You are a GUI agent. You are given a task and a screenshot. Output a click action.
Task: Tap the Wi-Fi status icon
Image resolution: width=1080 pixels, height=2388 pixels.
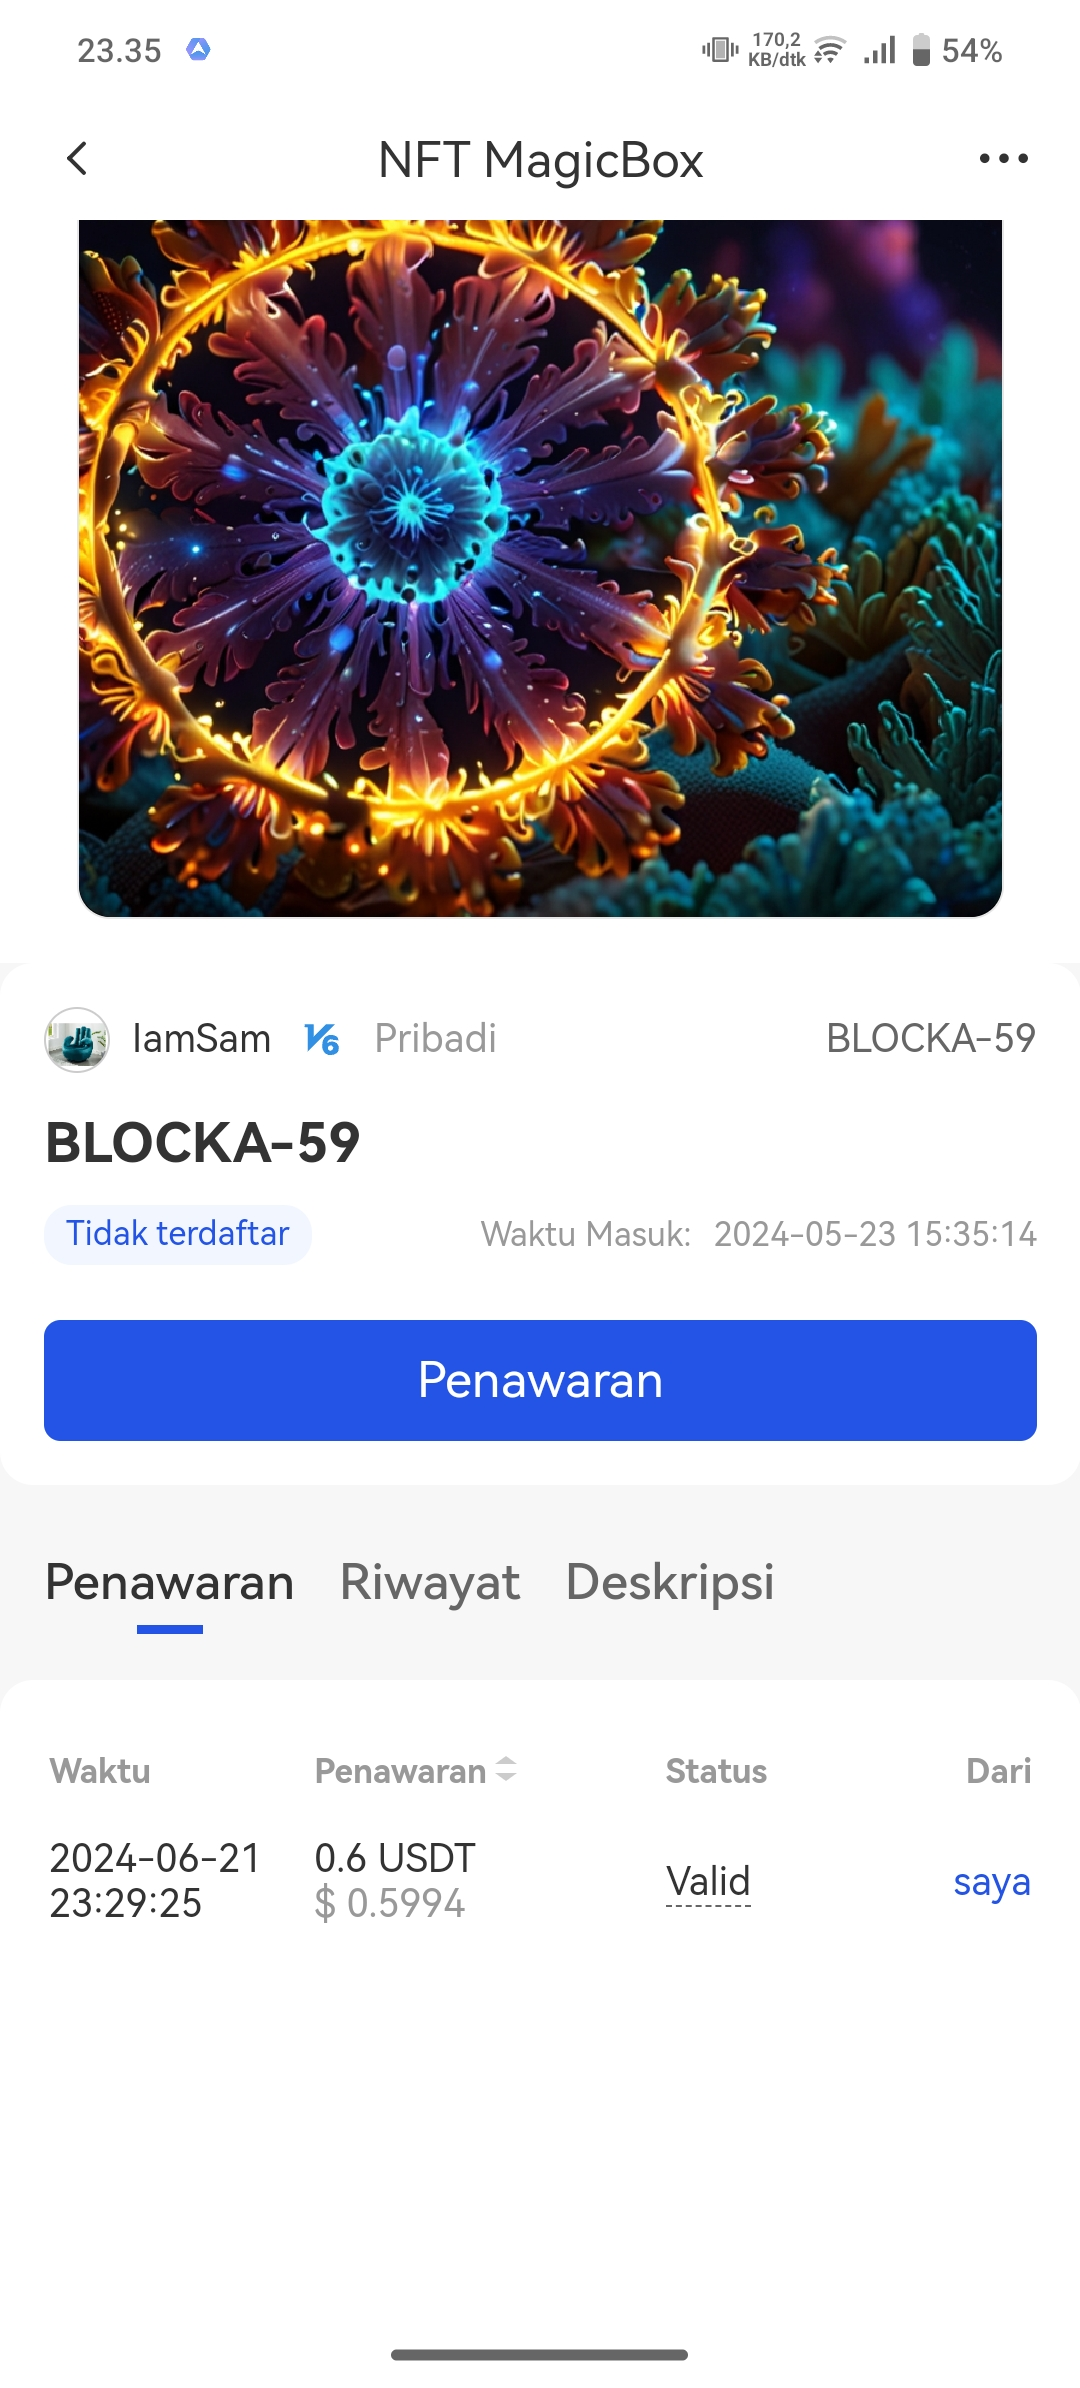pos(830,49)
